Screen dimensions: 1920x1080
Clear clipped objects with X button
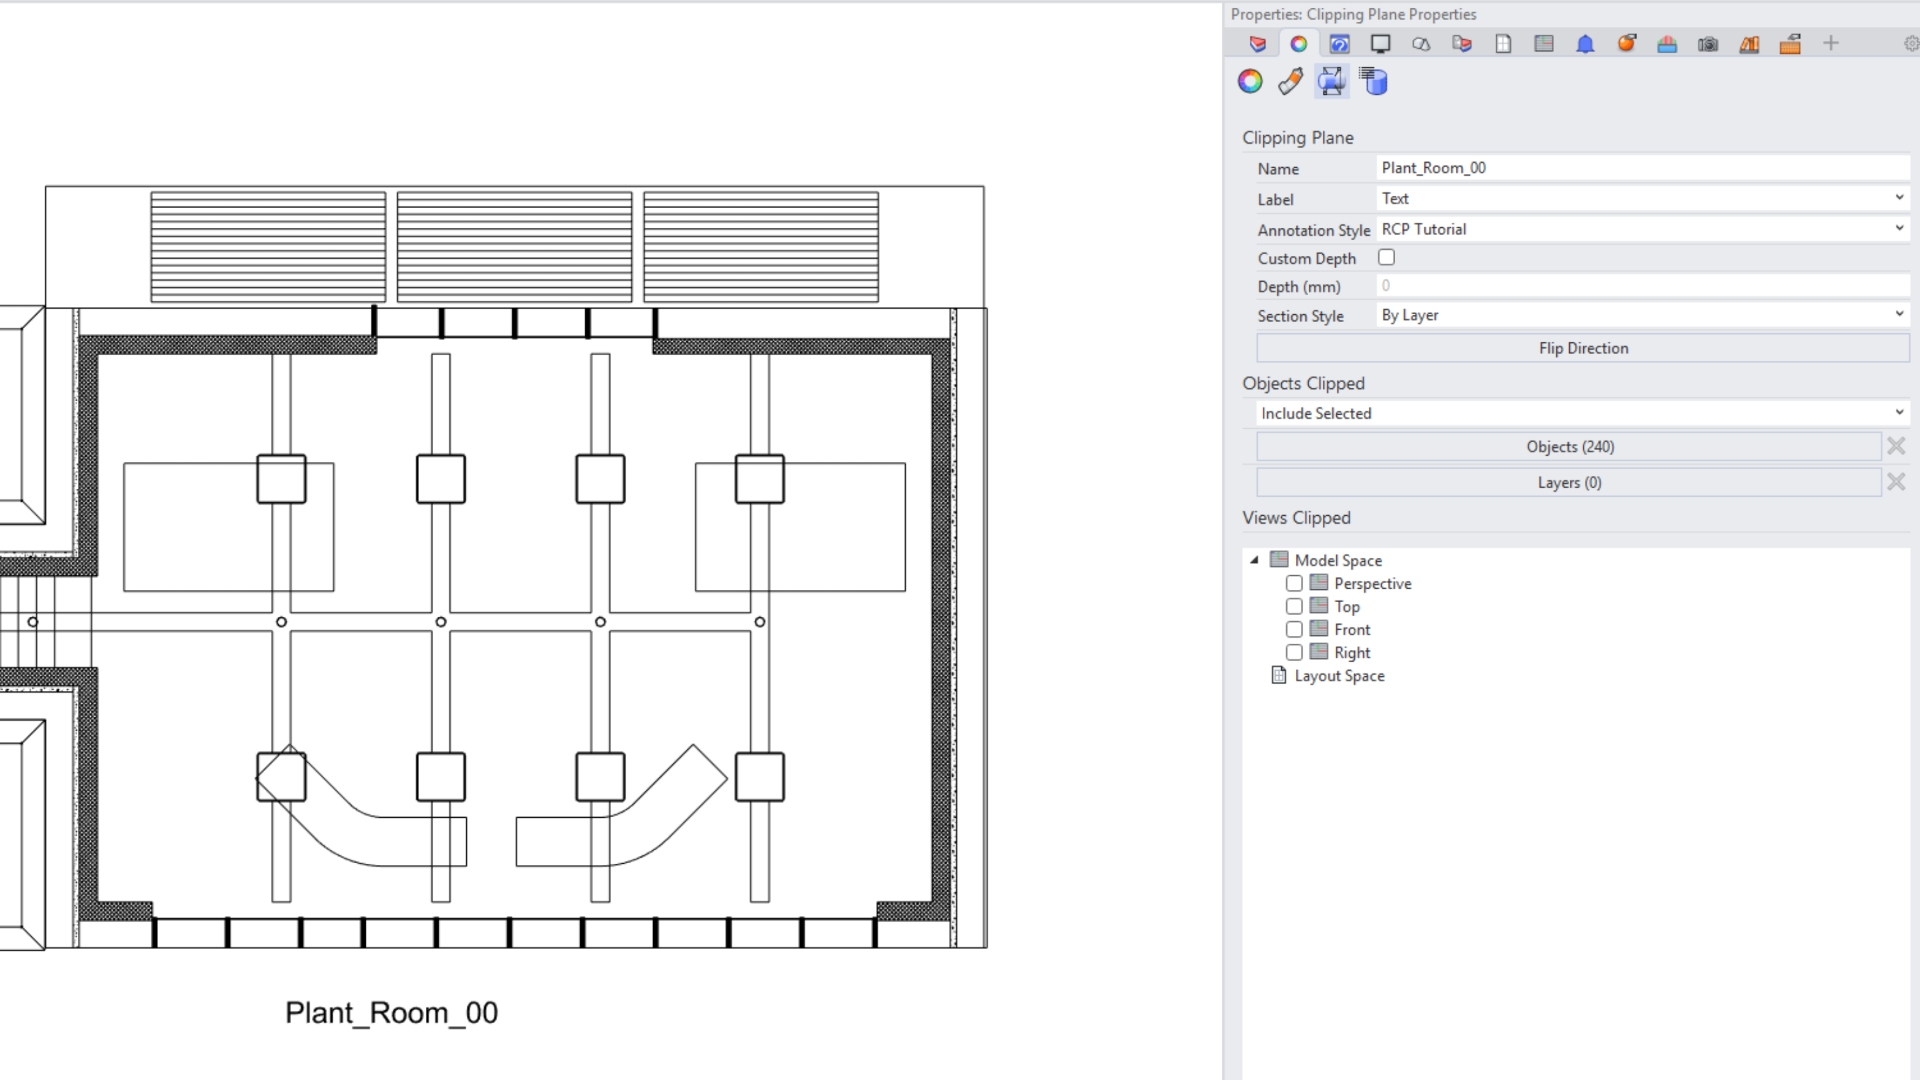pos(1896,446)
